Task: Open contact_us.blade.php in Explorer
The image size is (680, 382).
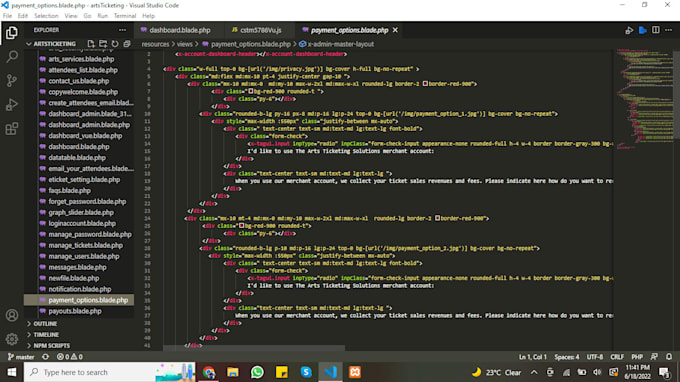Action: pos(78,81)
